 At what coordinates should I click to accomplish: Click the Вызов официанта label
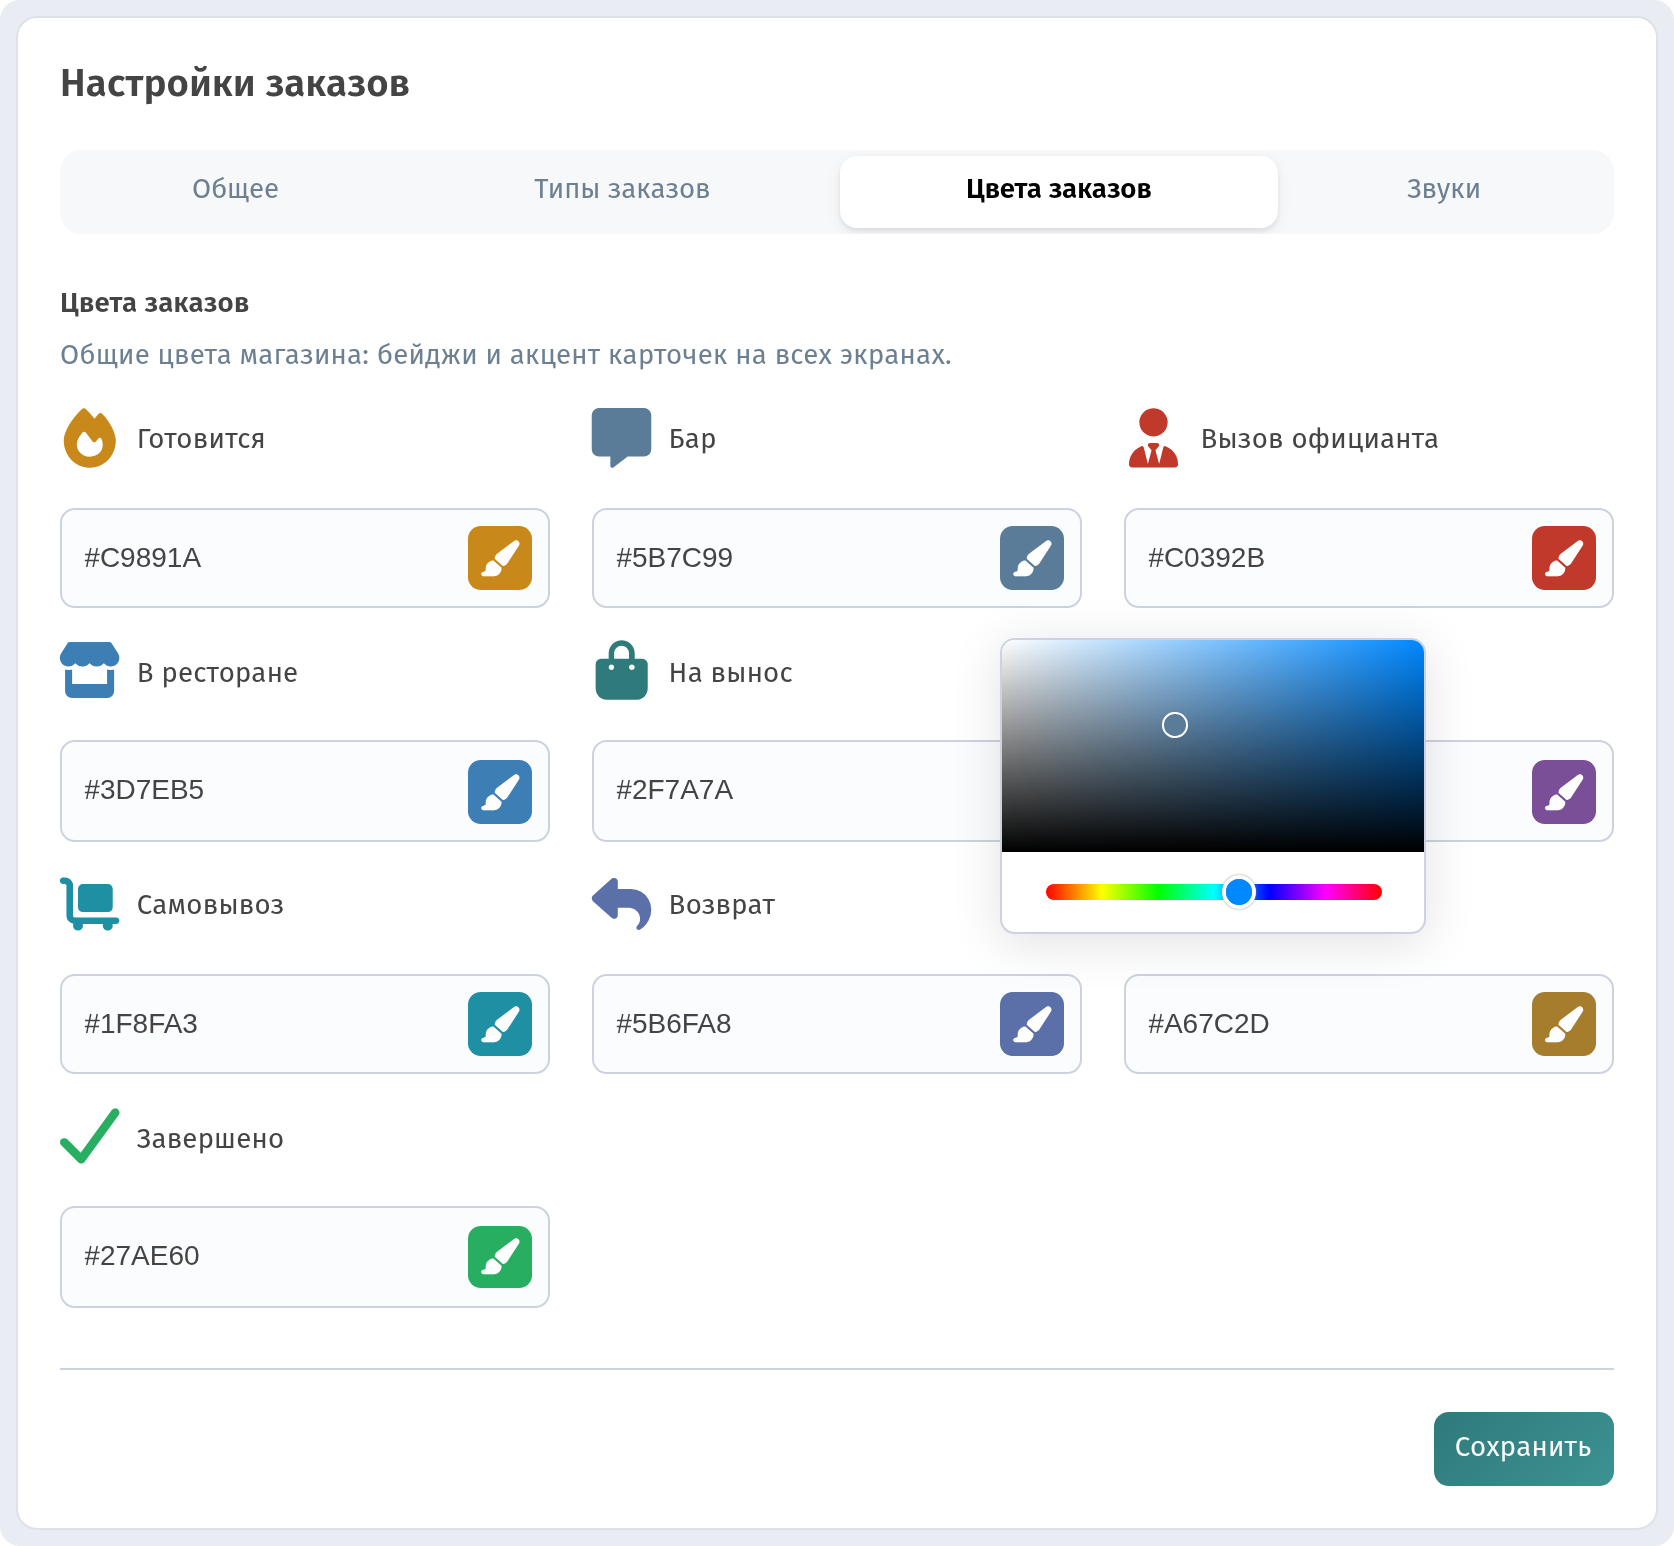click(1319, 439)
